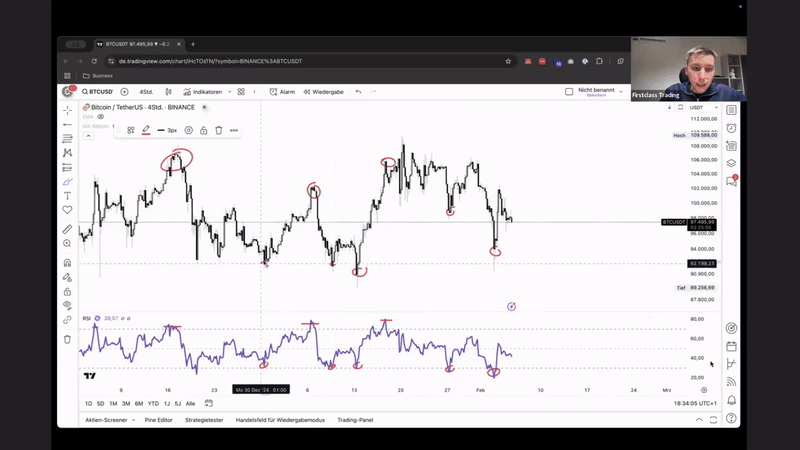Open the forecasting and measurement tools

coord(67,167)
